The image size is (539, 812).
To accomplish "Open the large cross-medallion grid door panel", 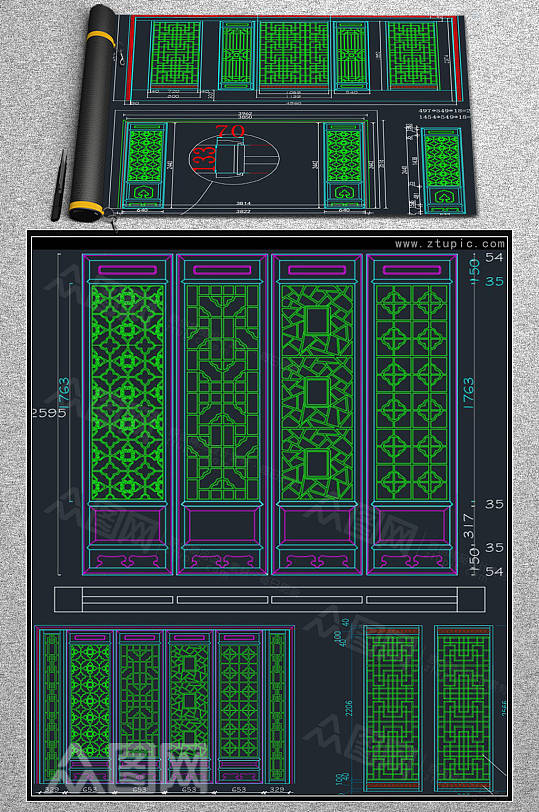I will click(412, 414).
